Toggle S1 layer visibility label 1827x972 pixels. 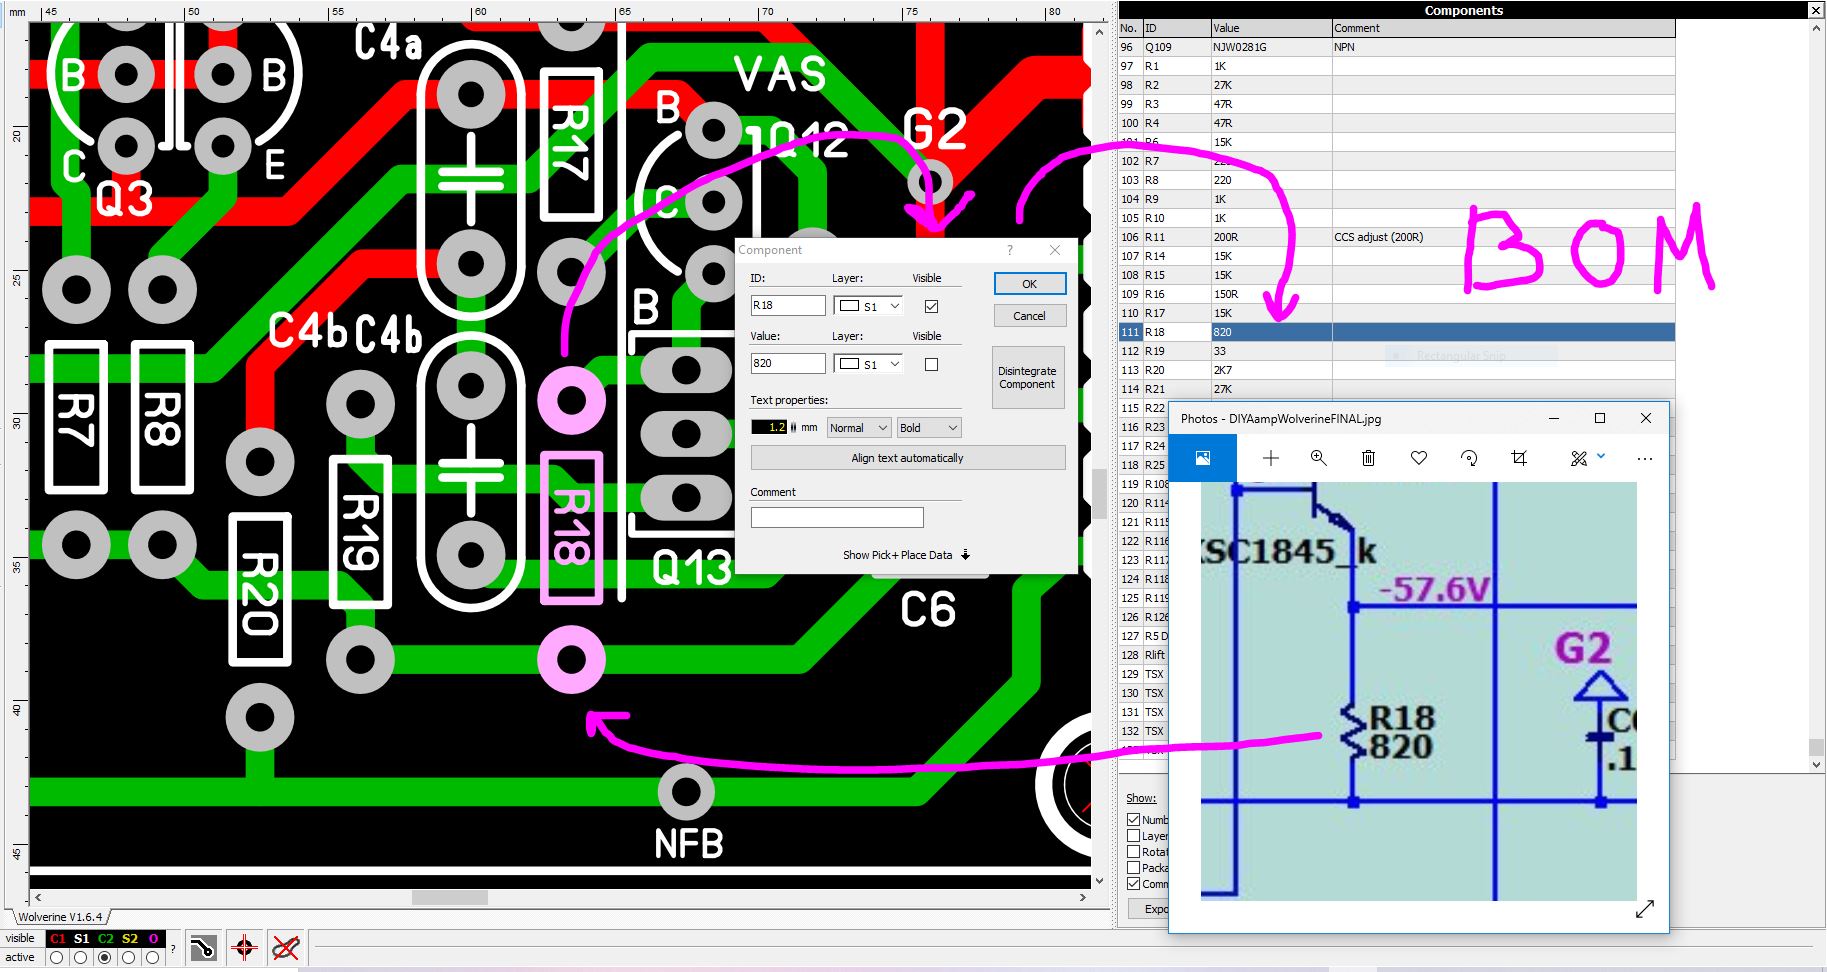(81, 938)
